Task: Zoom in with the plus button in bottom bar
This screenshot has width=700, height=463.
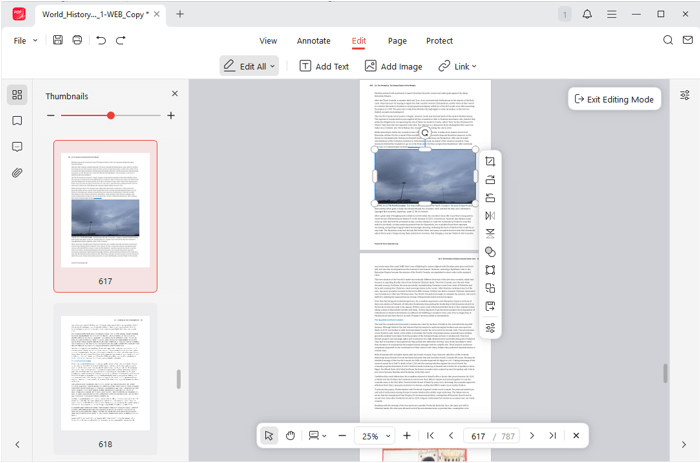Action: tap(407, 436)
